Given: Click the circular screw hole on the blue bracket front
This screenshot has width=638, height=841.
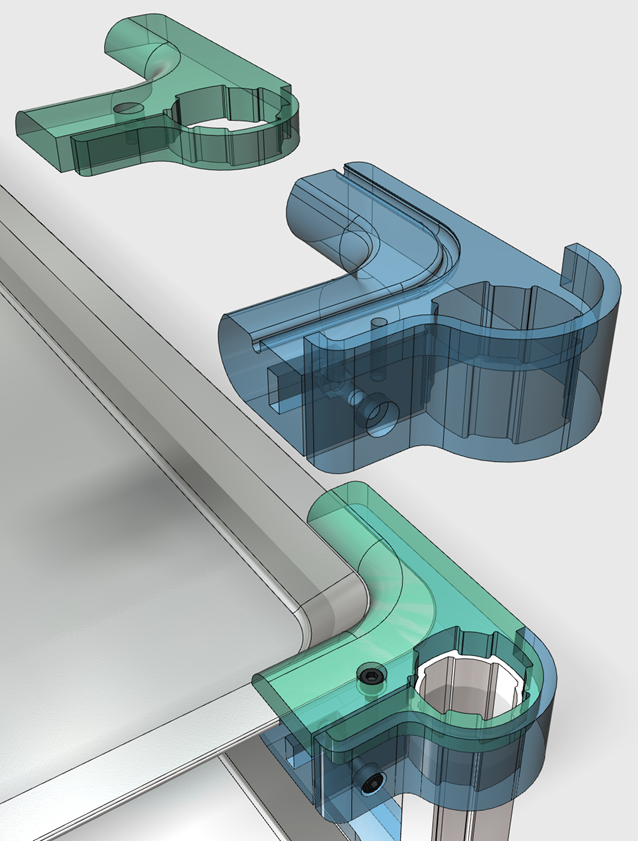Looking at the screenshot, I should (x=380, y=415).
